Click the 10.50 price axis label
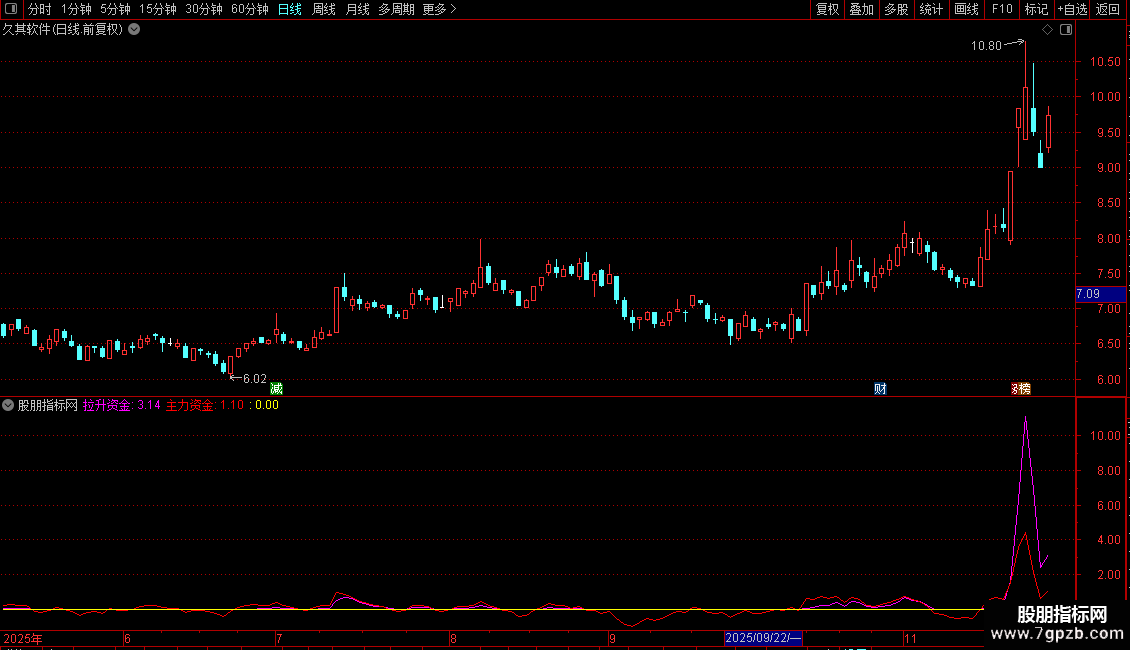Screen dimensions: 1130x650 tap(1105, 62)
